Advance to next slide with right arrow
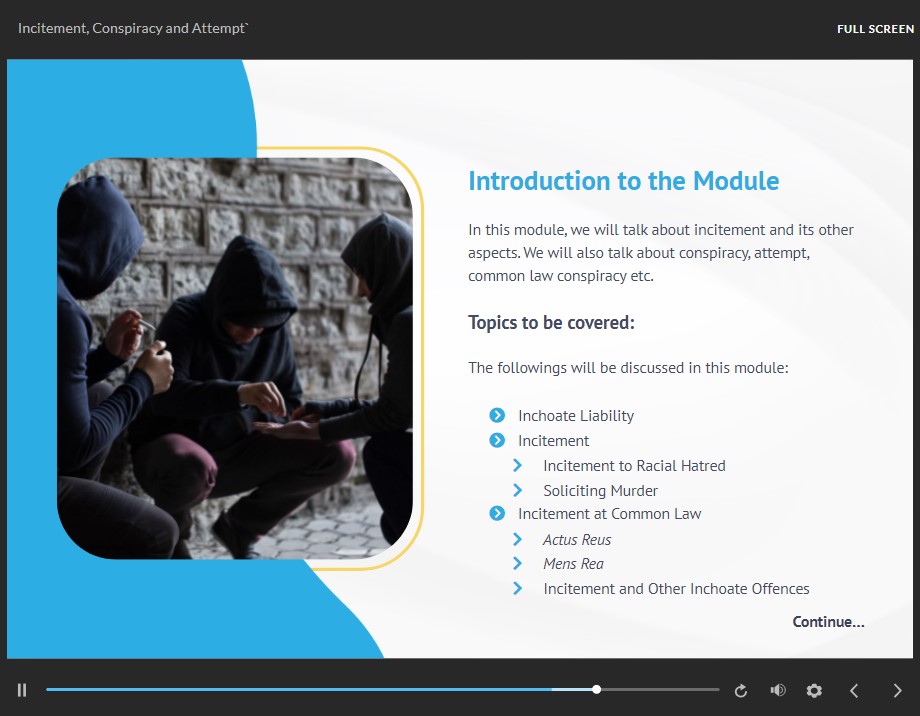 point(897,691)
